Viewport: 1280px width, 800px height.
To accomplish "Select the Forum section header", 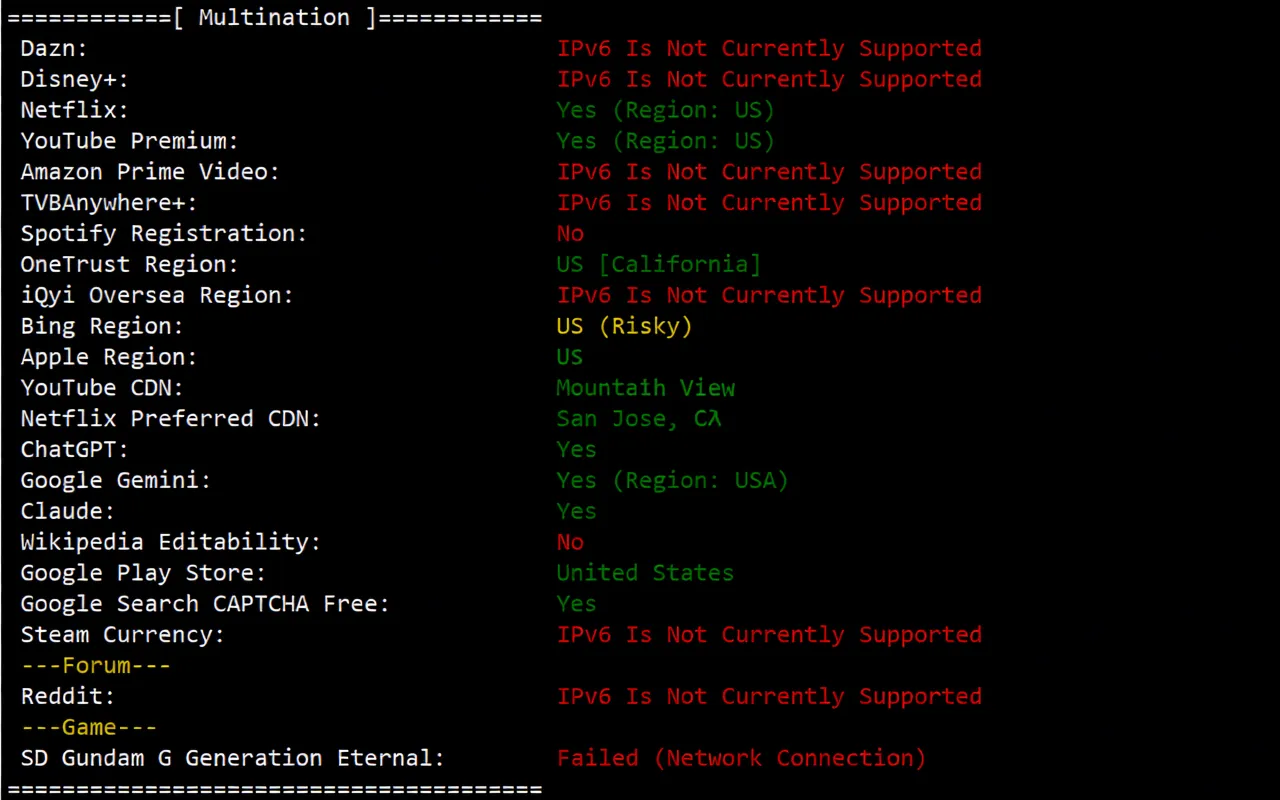I will pos(95,665).
